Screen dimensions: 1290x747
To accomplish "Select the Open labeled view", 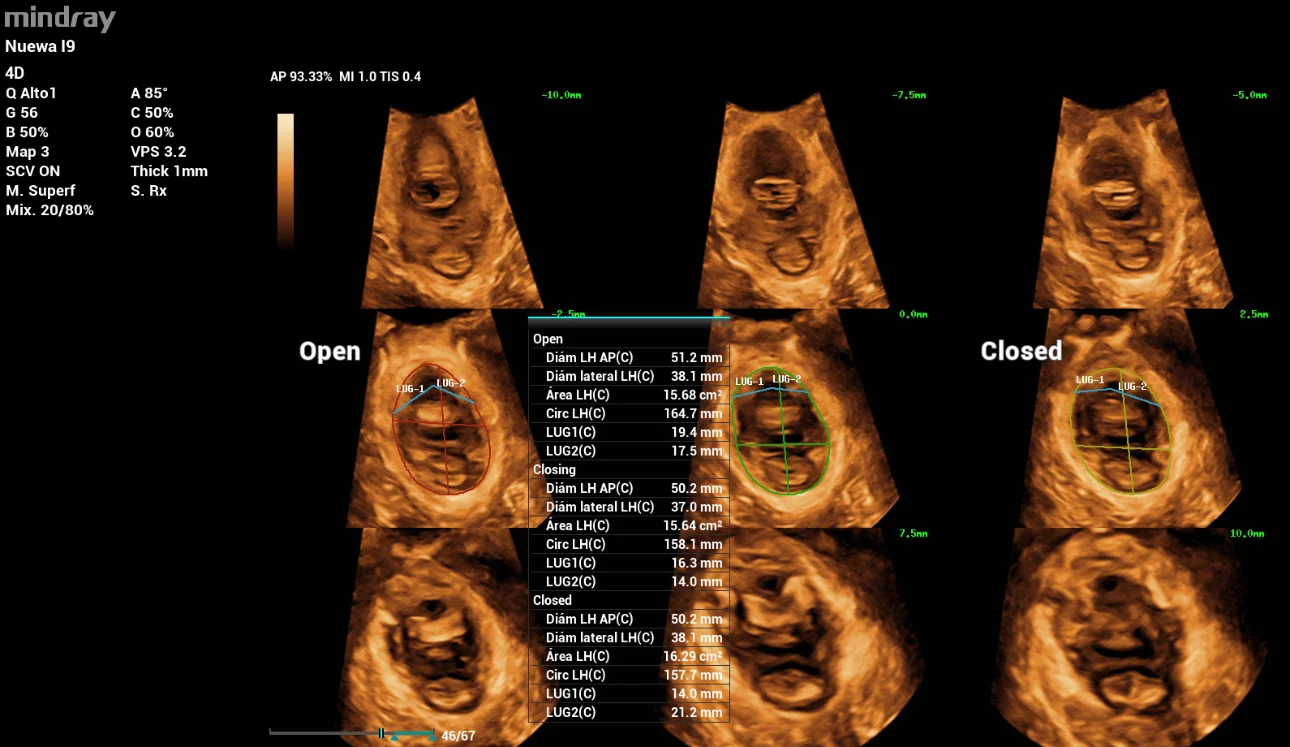I will tap(330, 351).
